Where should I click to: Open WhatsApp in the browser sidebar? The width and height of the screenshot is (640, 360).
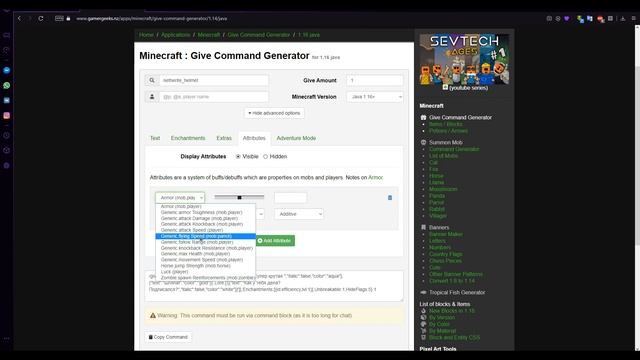[x=7, y=85]
